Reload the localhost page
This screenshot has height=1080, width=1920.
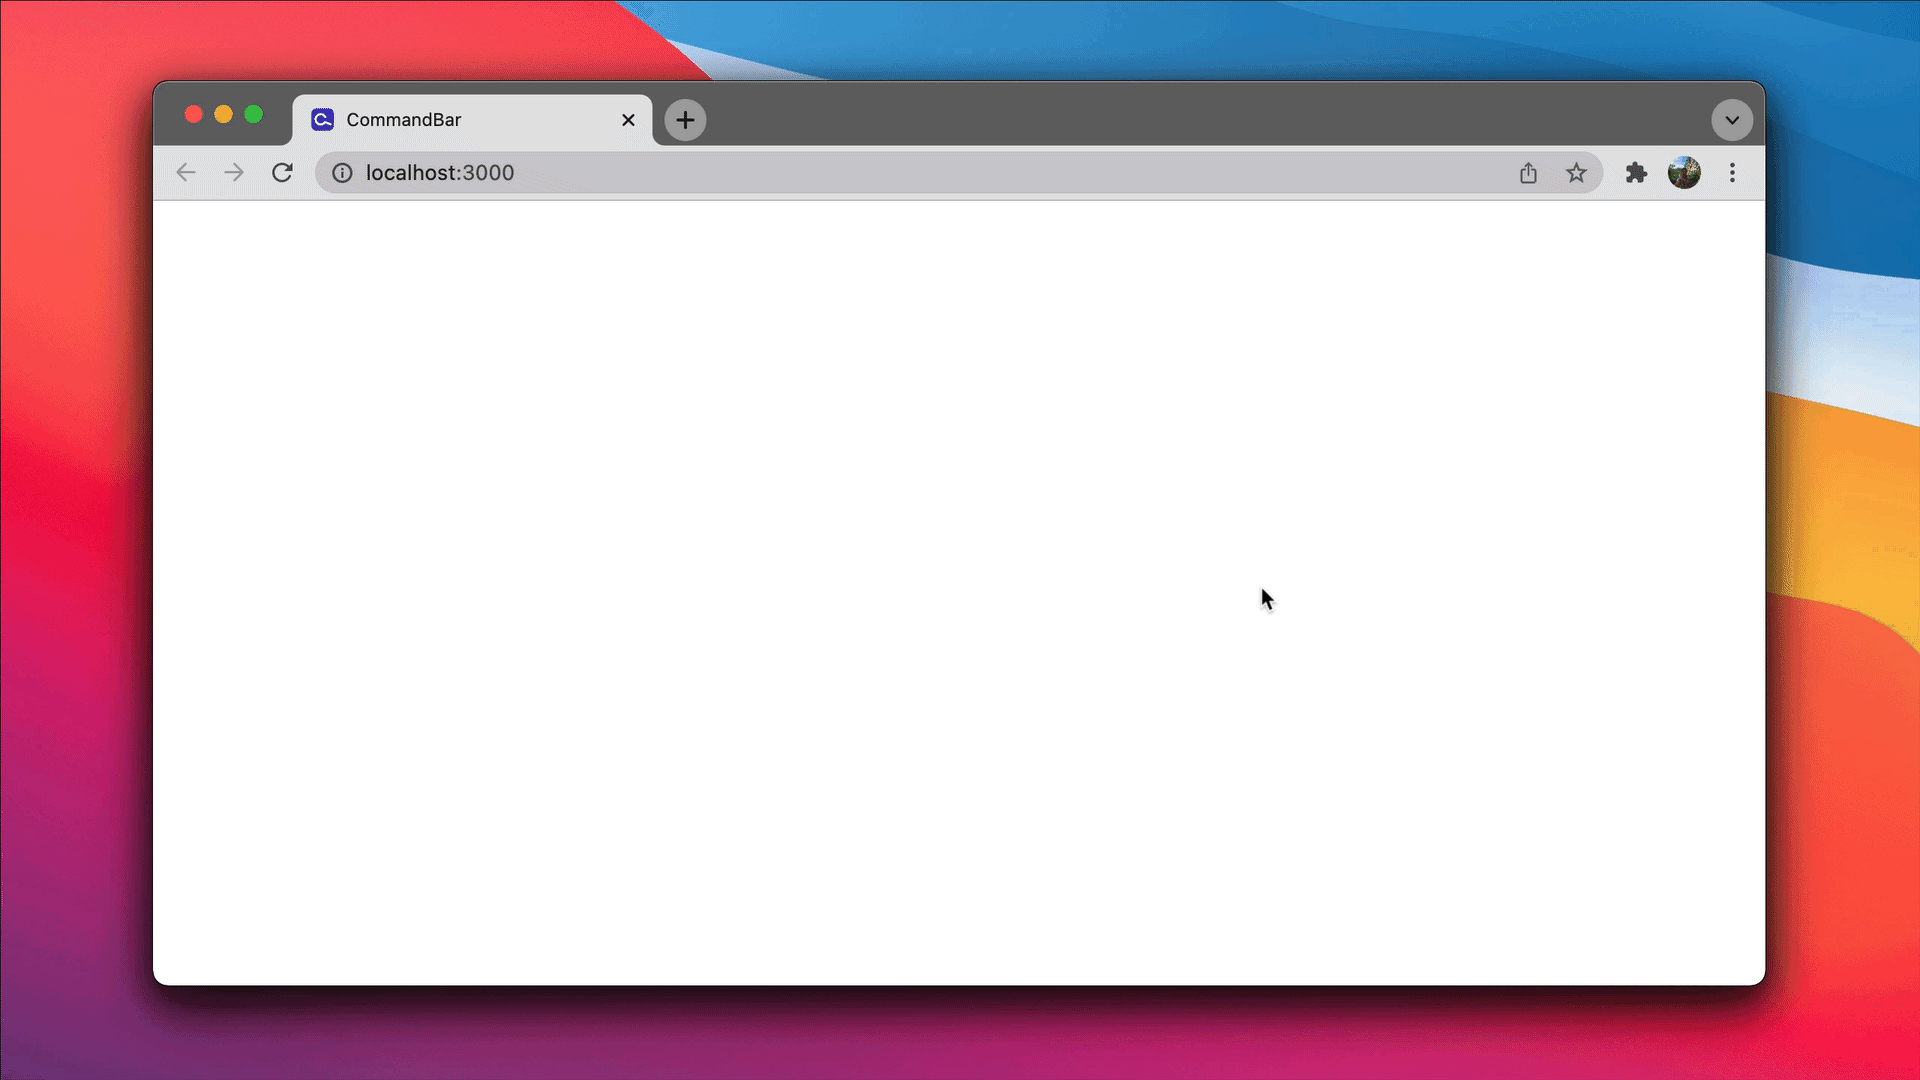[282, 173]
